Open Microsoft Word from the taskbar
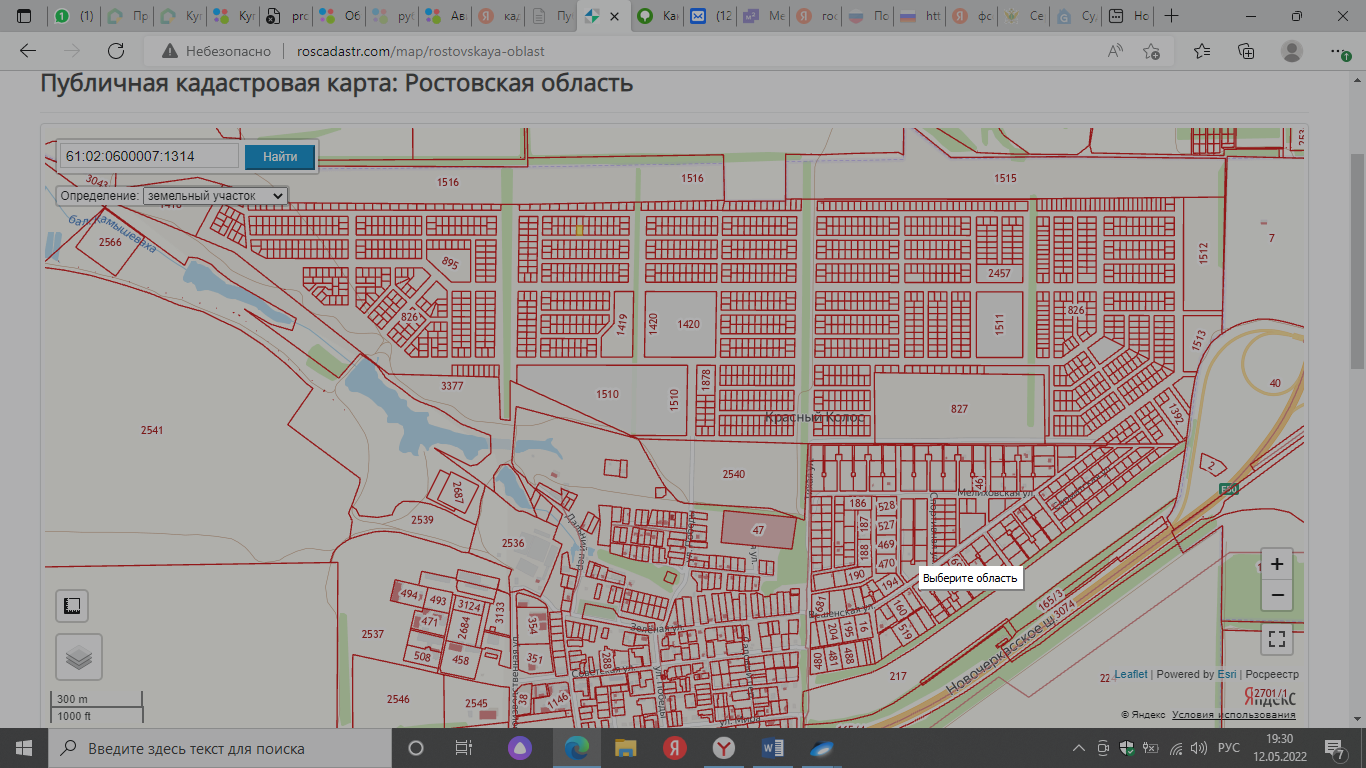The height and width of the screenshot is (768, 1366). [773, 748]
